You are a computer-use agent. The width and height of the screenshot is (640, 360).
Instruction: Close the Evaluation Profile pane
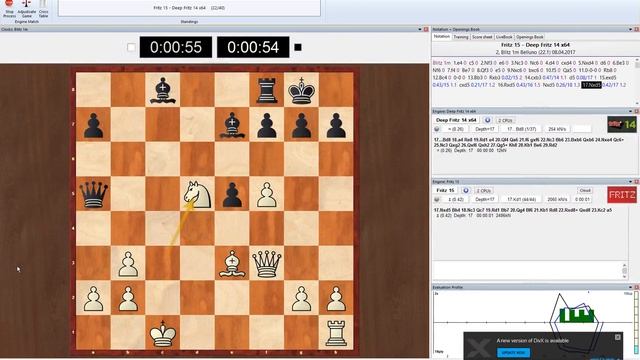pos(636,287)
